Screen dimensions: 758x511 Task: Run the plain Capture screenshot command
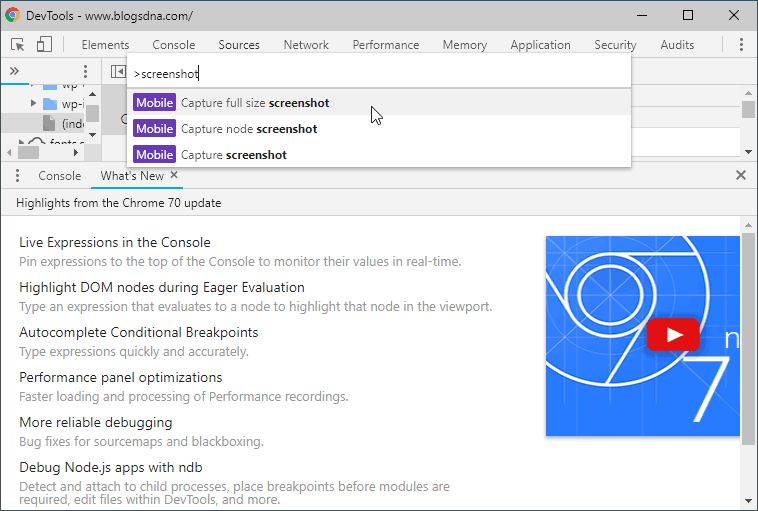coord(379,155)
